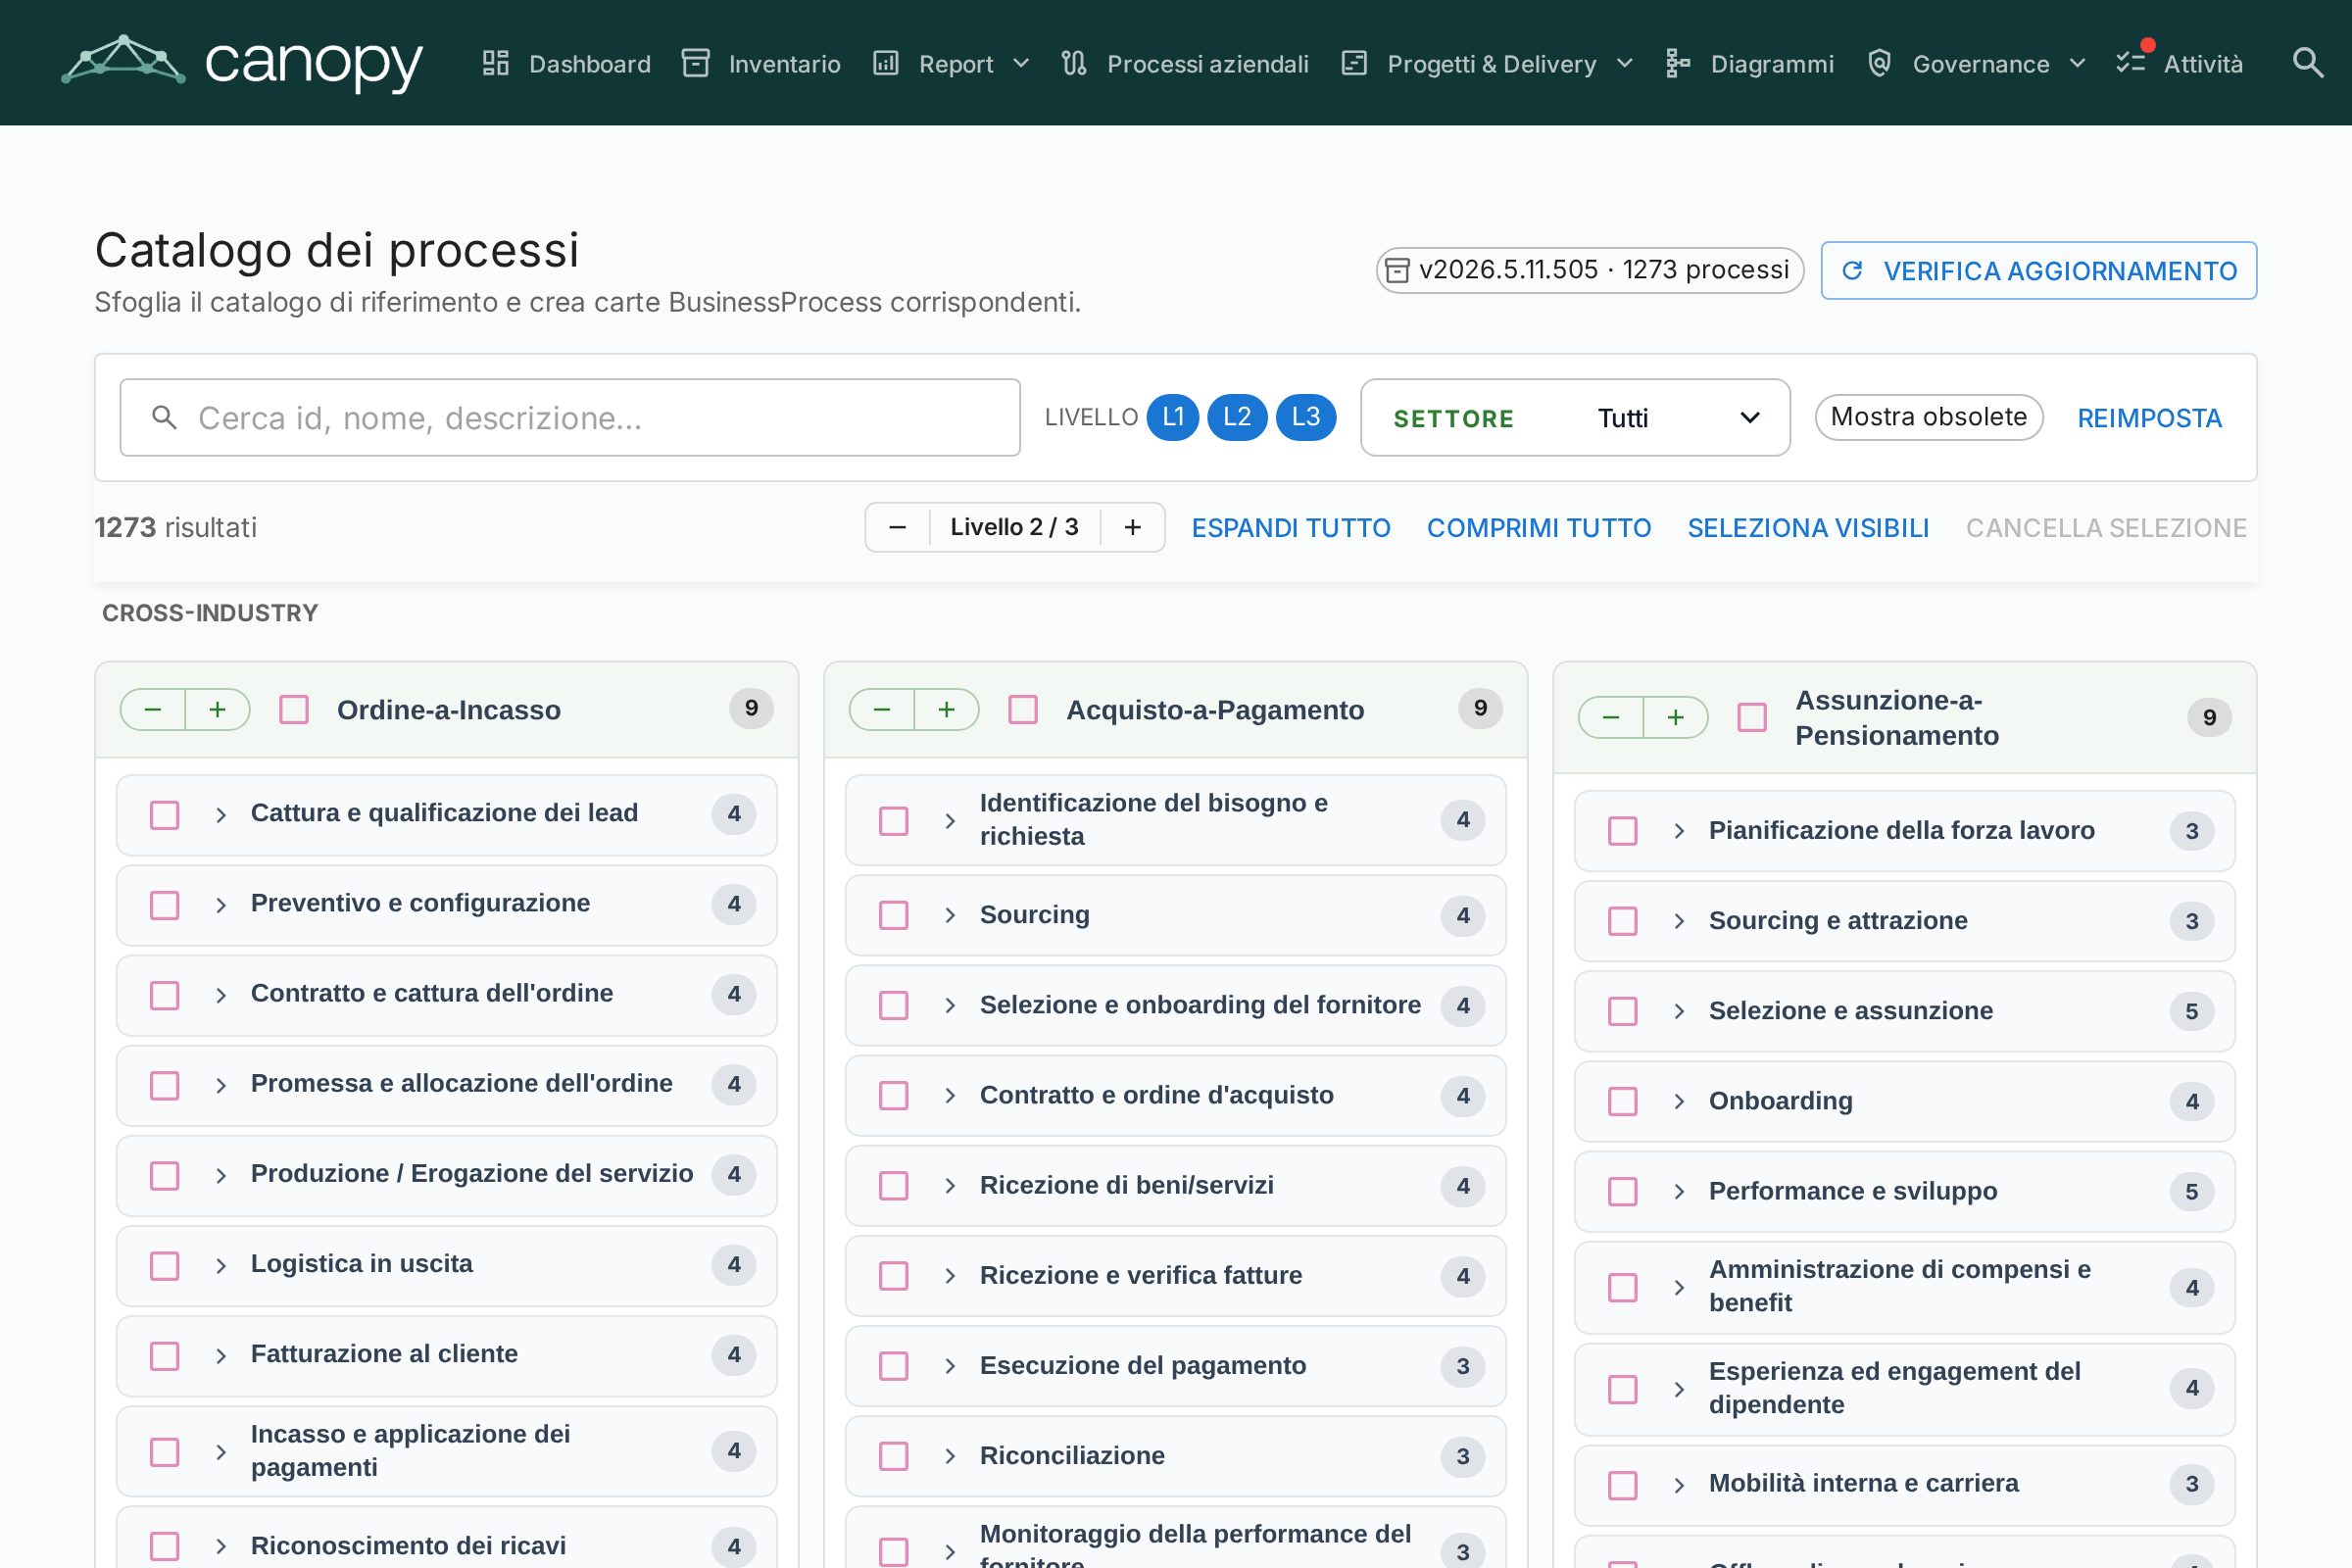
Task: Expand Pianificazione della forza lavoro row
Action: [x=1679, y=831]
